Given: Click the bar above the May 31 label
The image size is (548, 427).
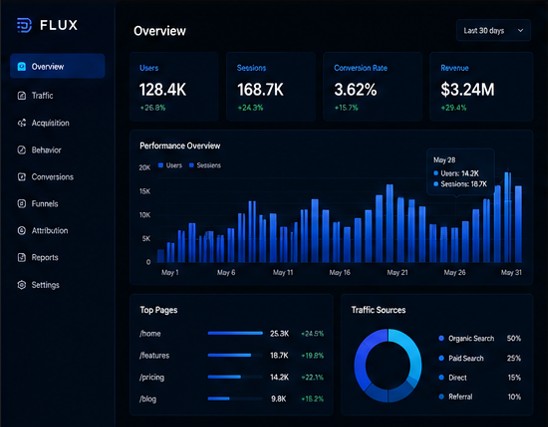Looking at the screenshot, I should [x=518, y=224].
